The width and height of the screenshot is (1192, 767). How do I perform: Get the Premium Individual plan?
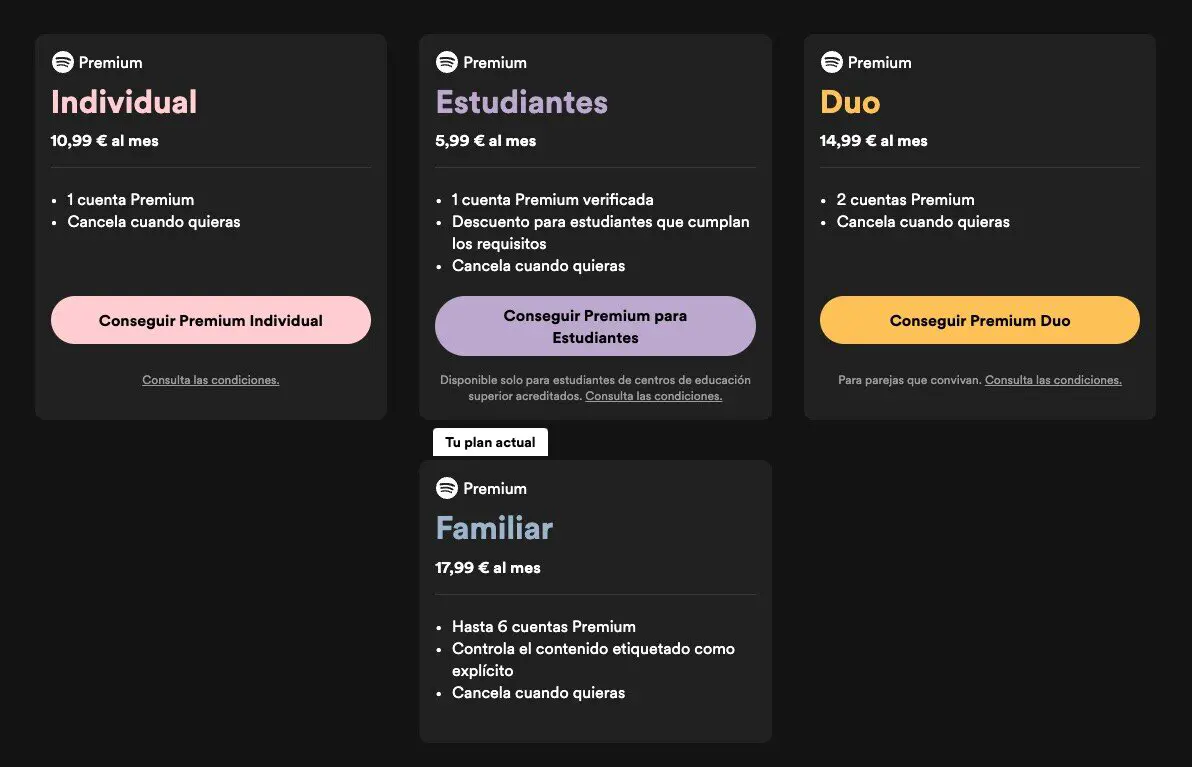click(x=211, y=320)
